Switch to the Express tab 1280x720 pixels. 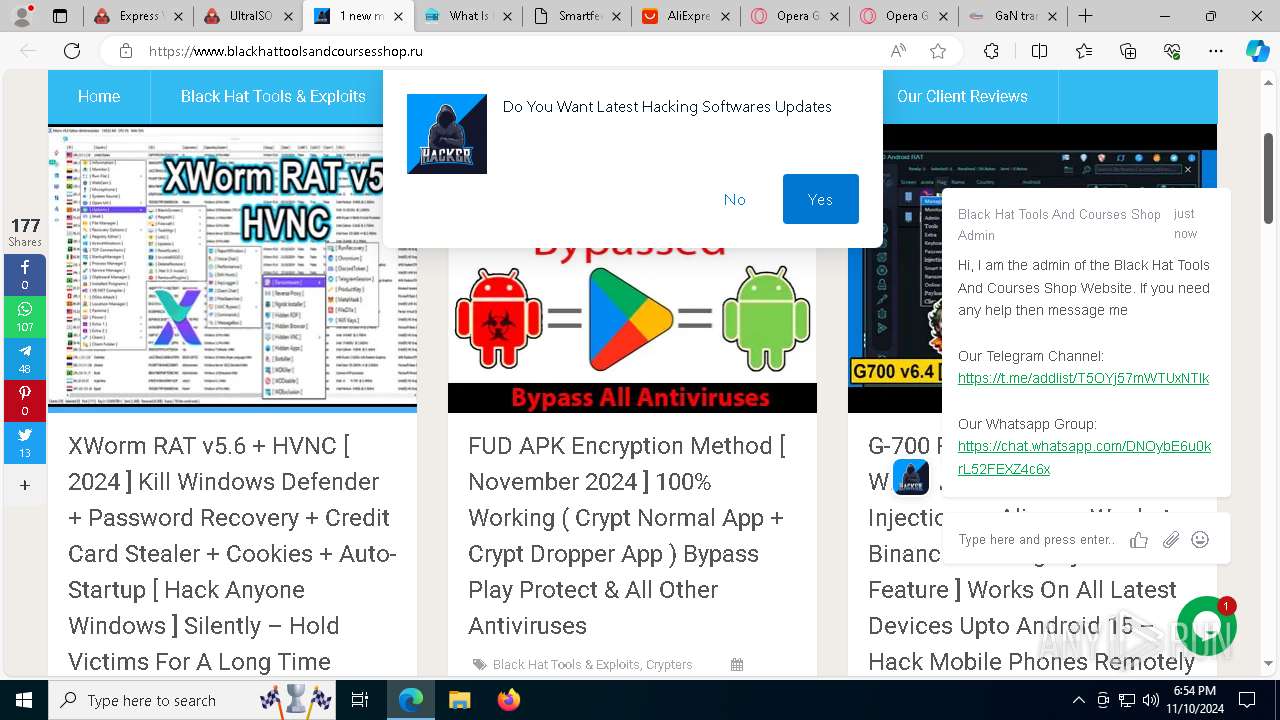click(138, 16)
